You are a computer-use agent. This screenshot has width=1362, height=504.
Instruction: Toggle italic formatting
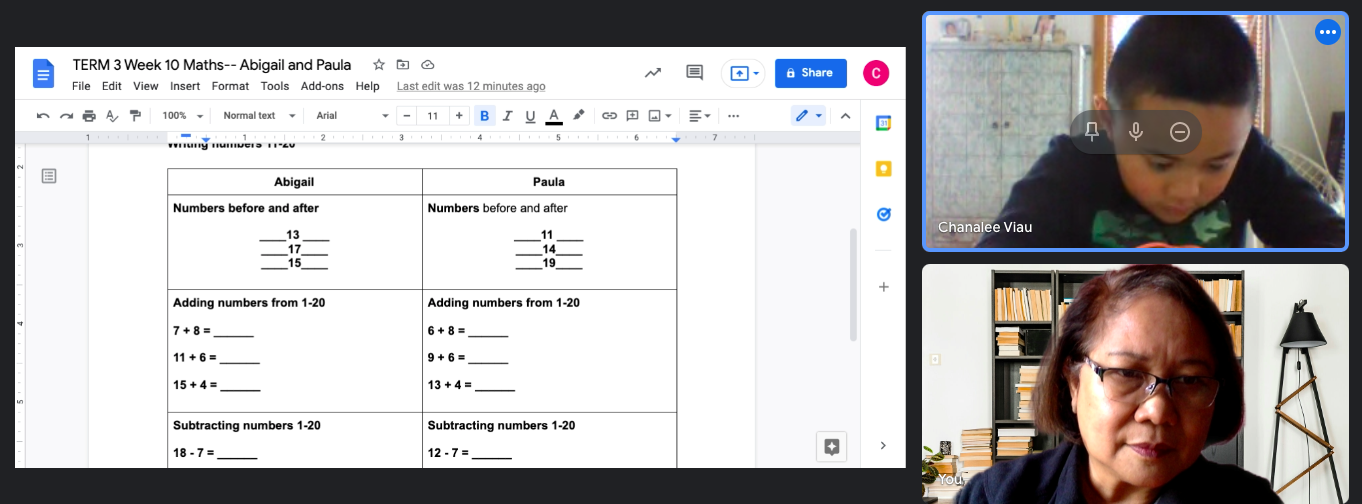coord(507,116)
